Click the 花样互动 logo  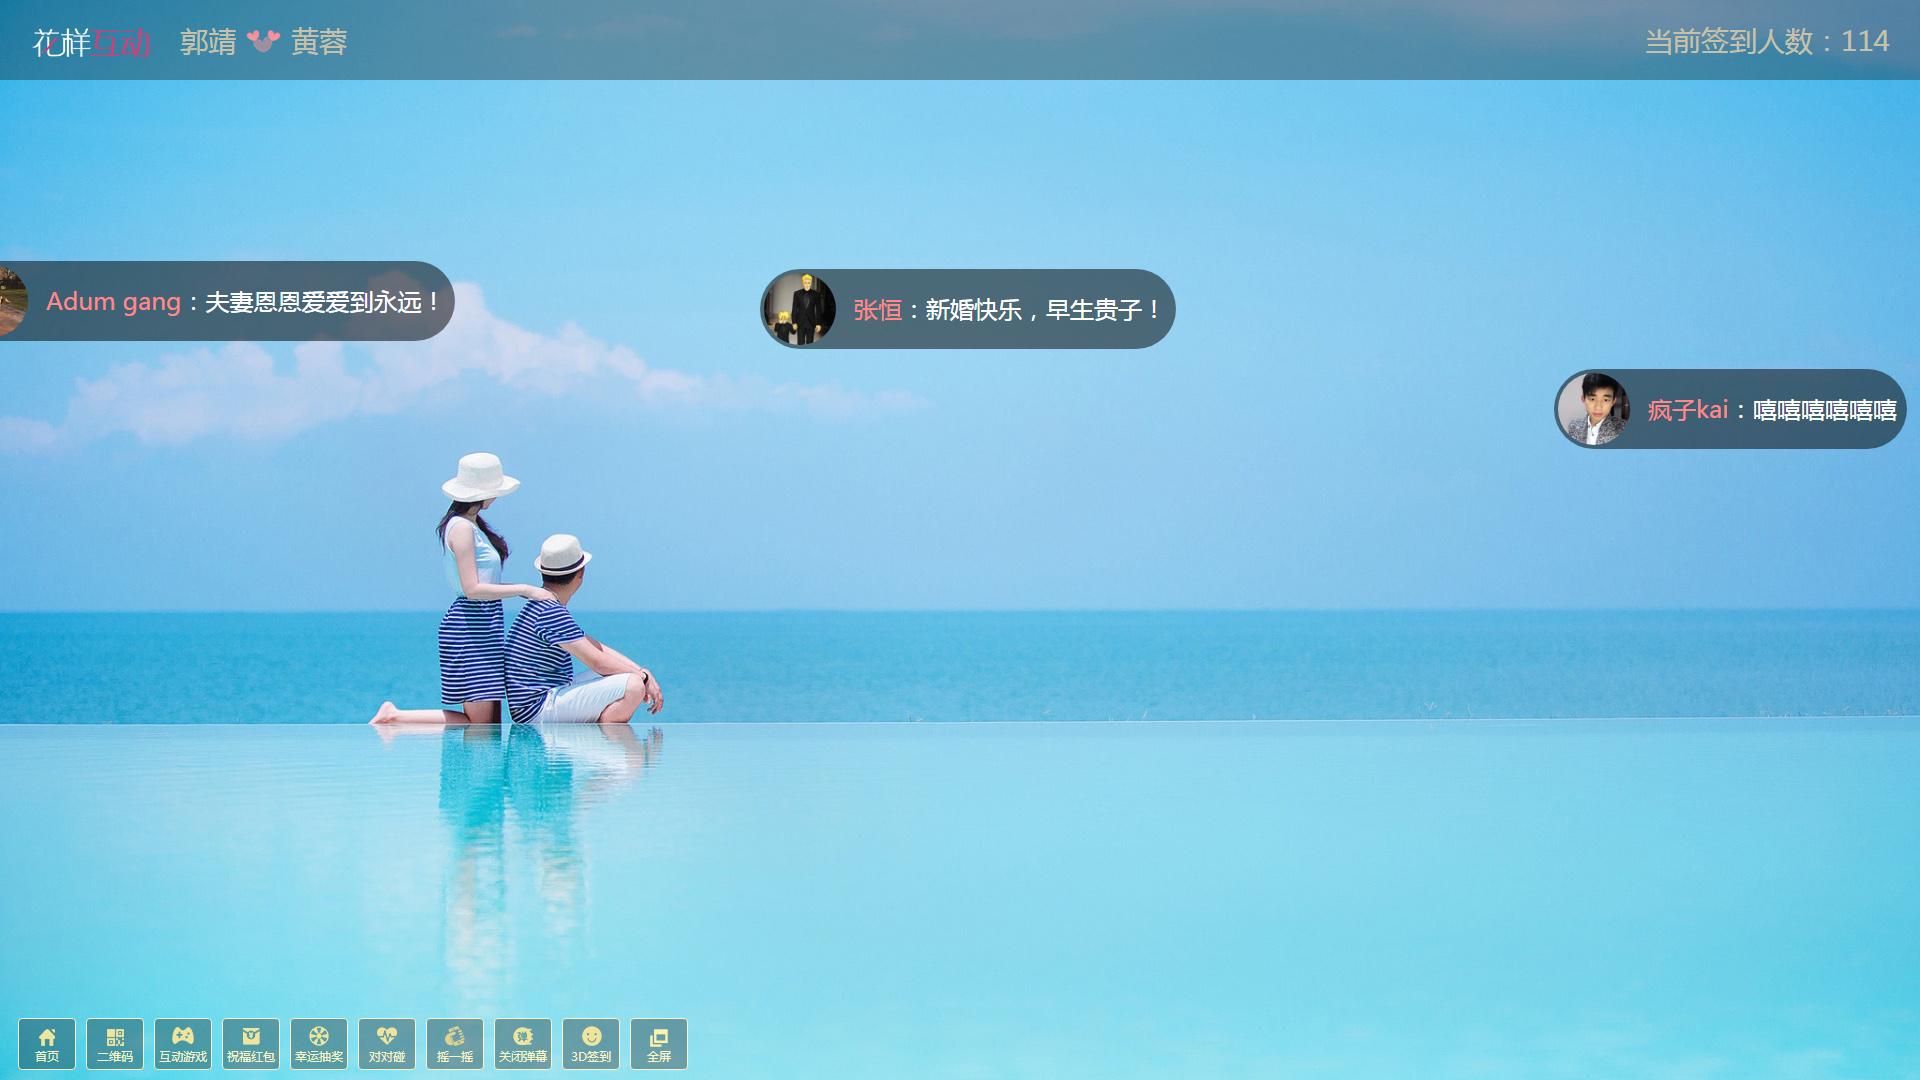click(x=91, y=42)
